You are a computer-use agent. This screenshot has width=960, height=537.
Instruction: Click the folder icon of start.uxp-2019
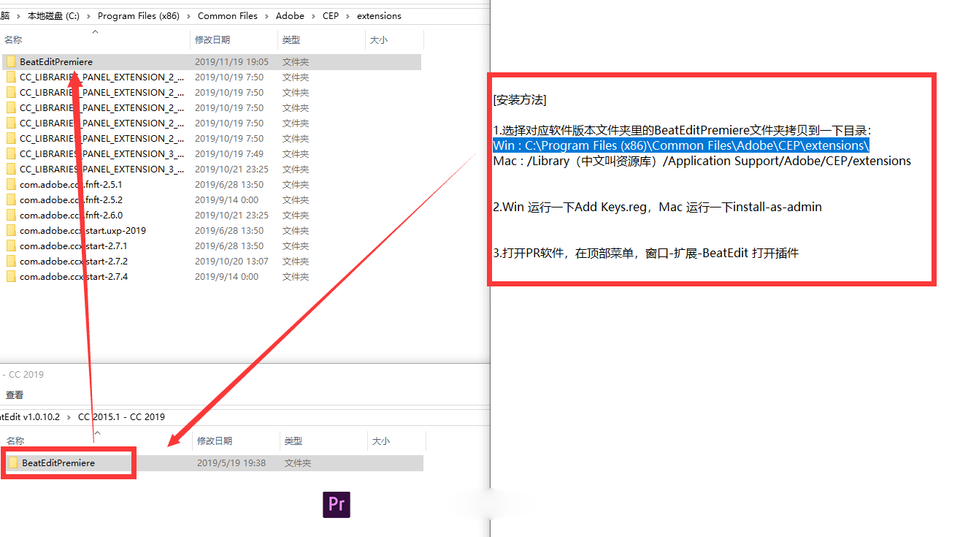pos(11,230)
